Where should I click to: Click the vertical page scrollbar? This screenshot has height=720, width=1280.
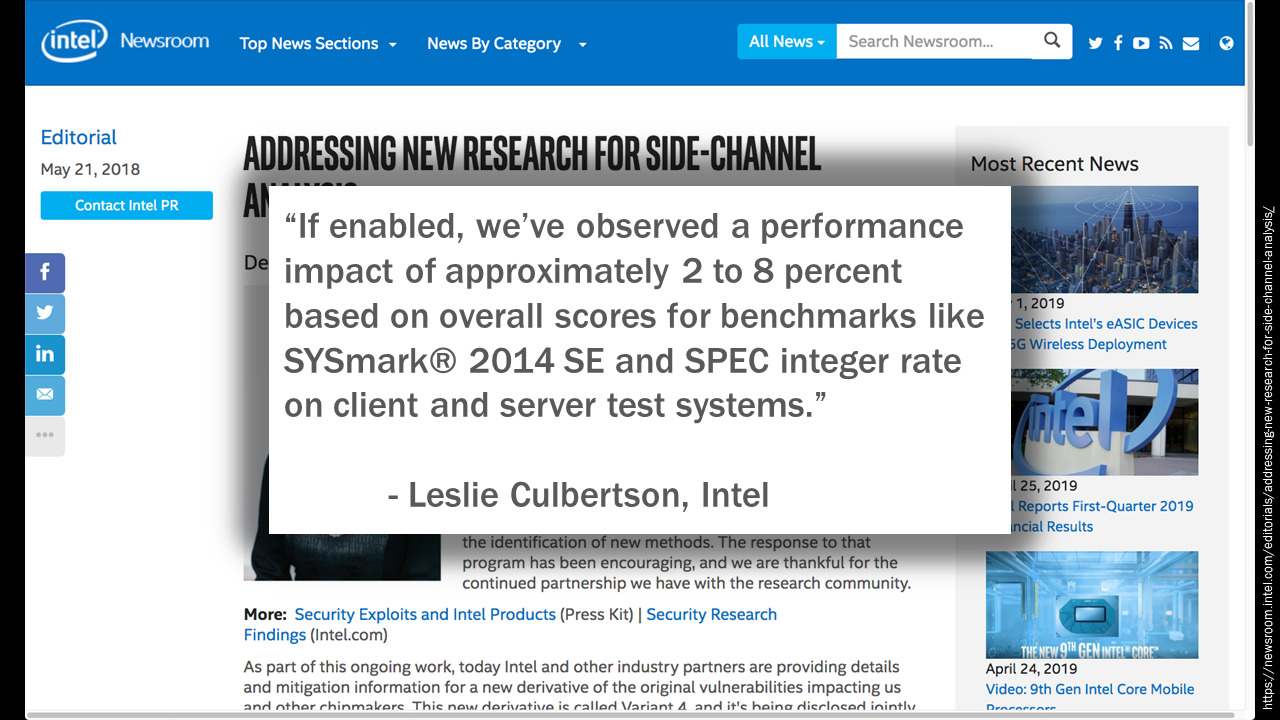1250,75
